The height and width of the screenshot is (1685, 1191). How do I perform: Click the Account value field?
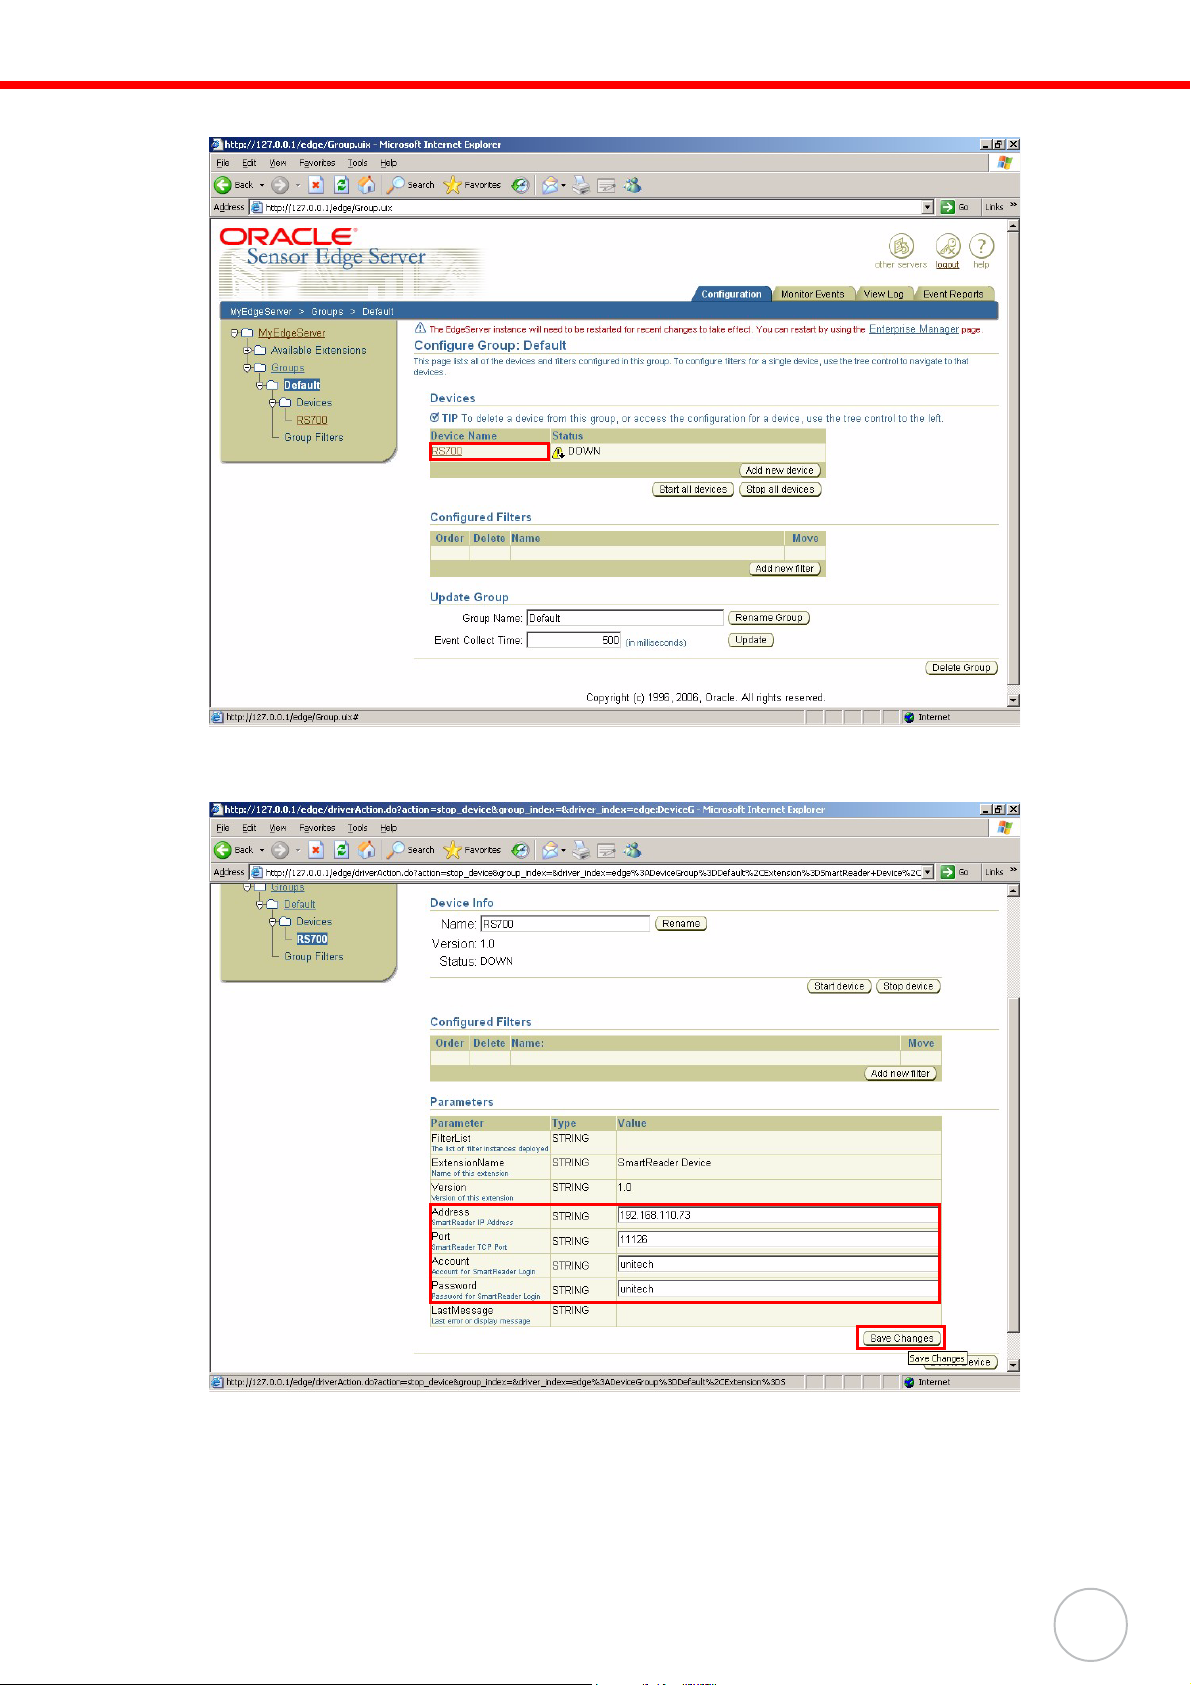[778, 1265]
